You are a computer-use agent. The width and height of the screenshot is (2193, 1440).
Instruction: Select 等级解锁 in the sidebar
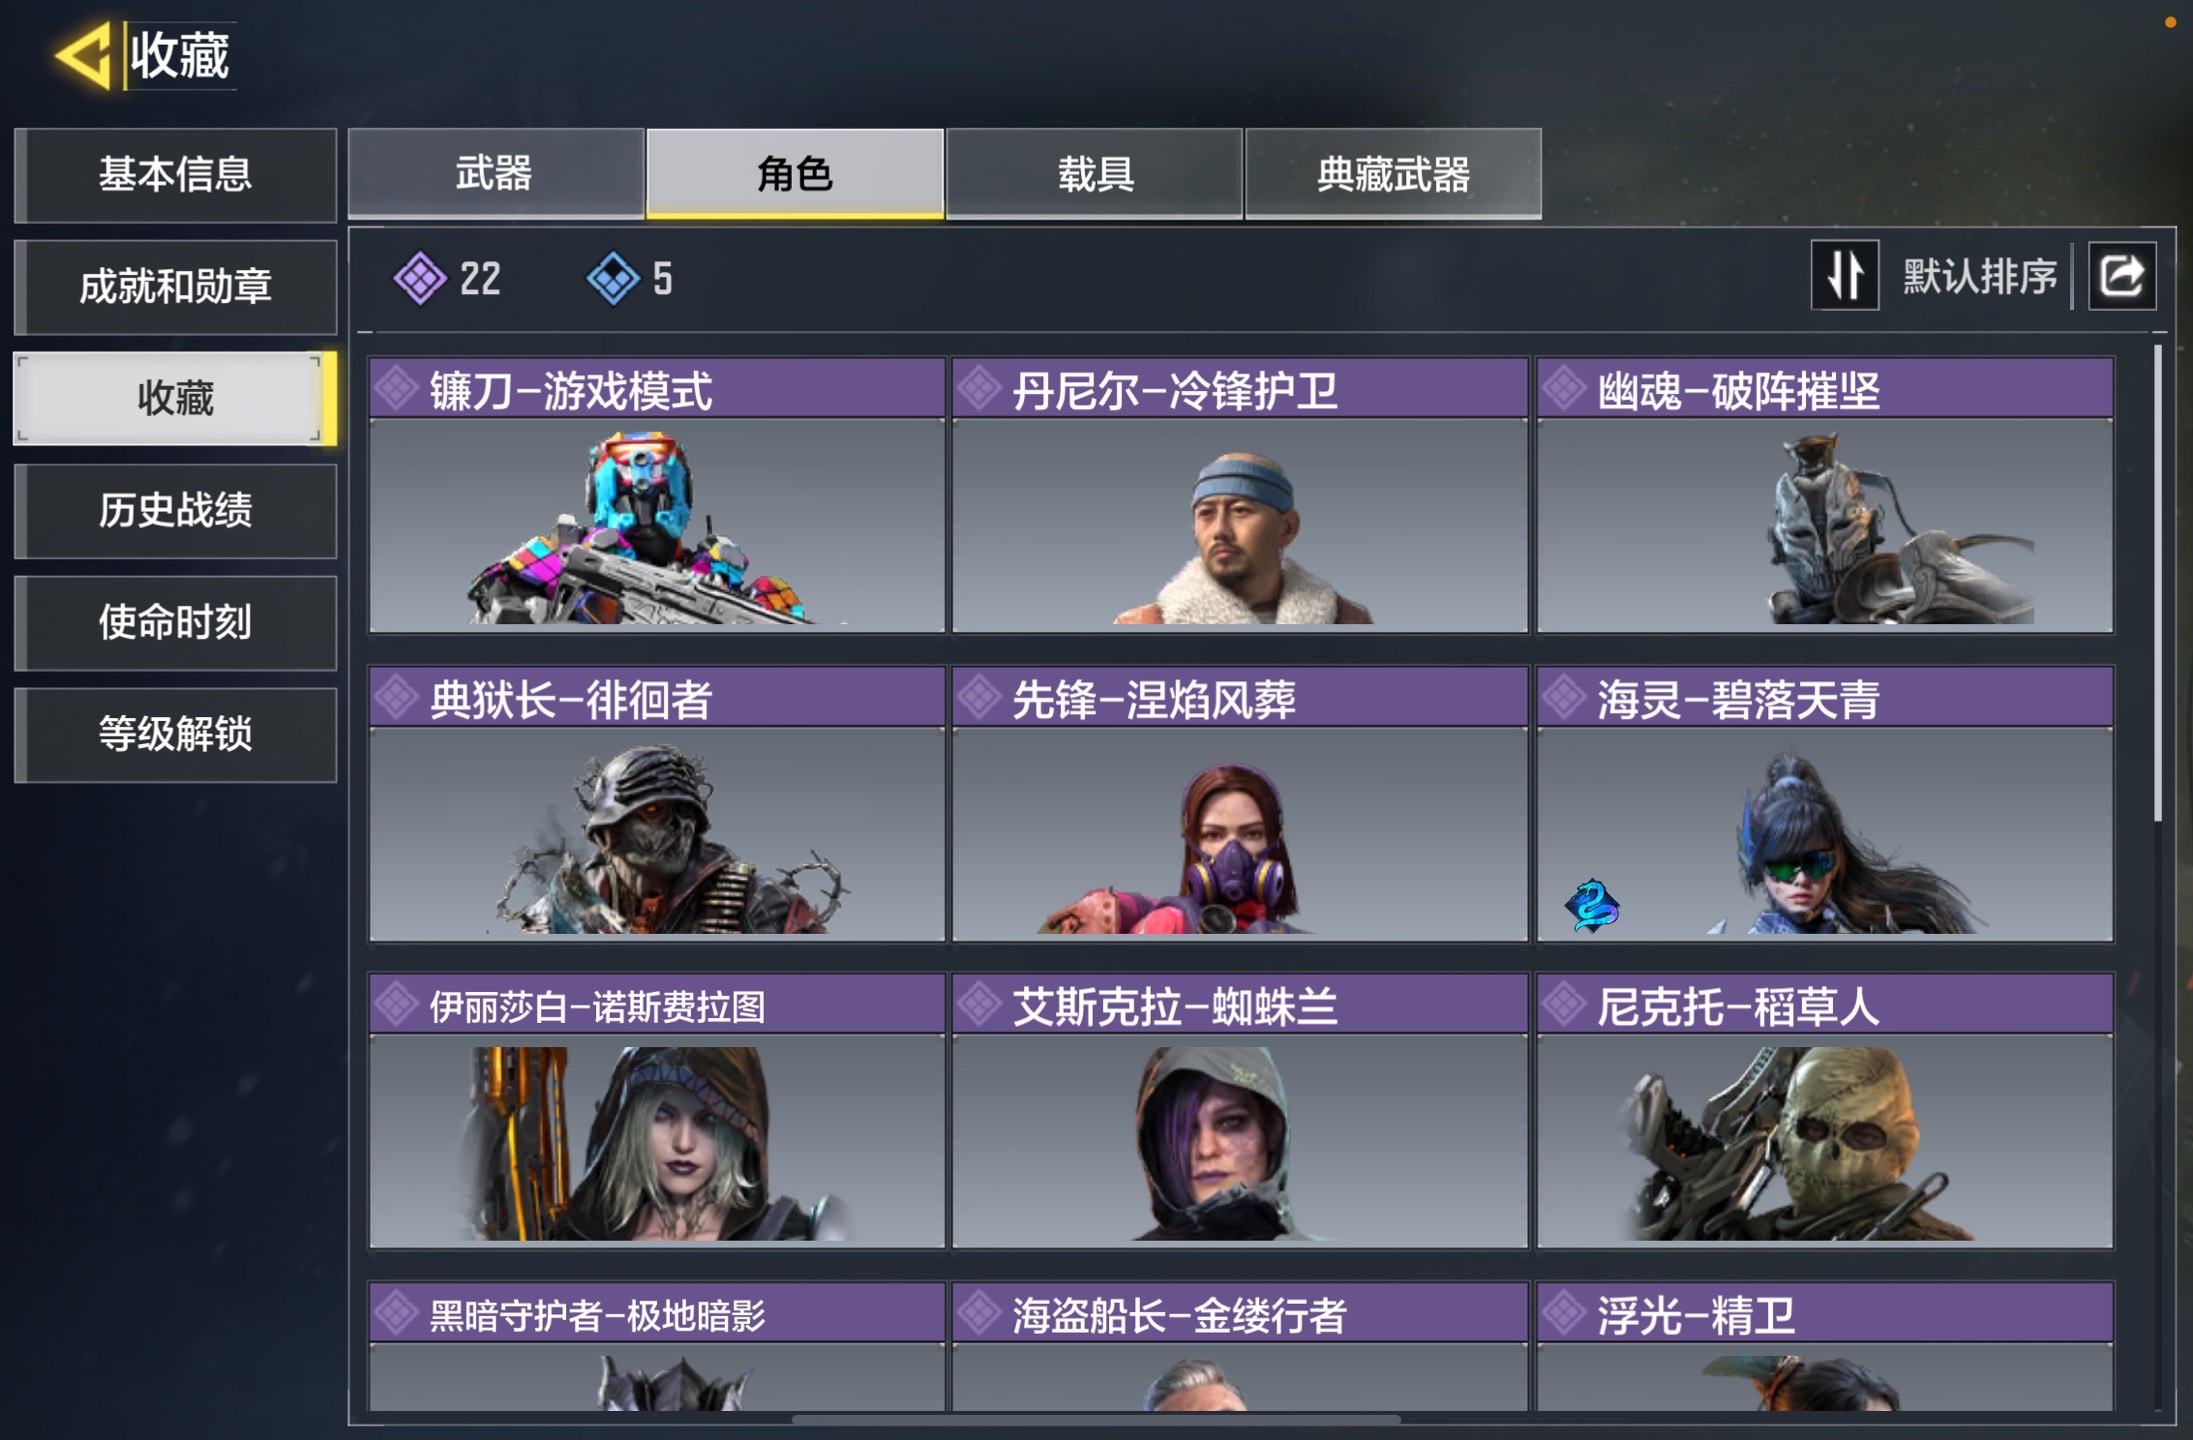[x=175, y=735]
